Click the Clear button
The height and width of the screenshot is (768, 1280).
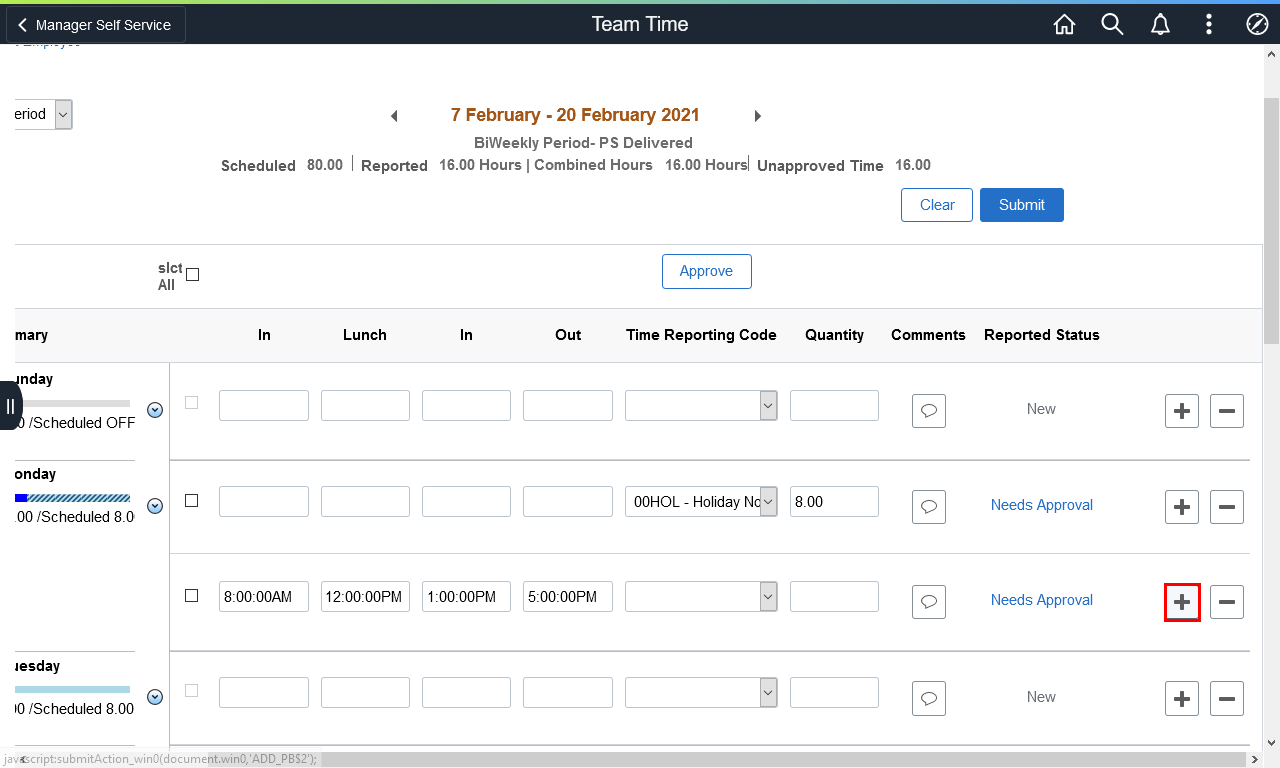pyautogui.click(x=937, y=205)
